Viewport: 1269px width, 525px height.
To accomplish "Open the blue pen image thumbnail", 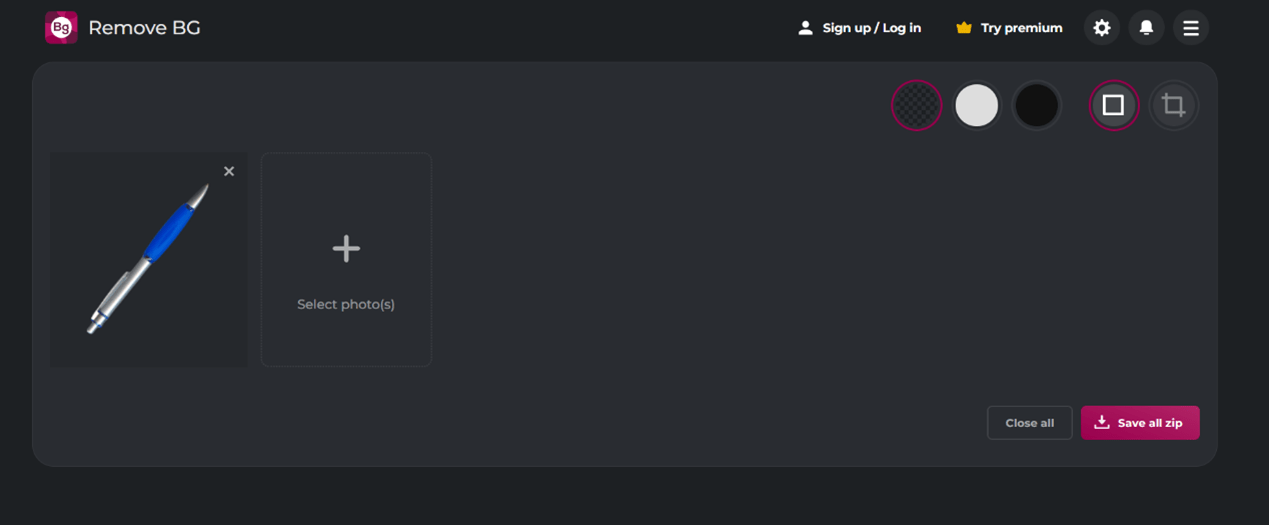I will pos(148,260).
